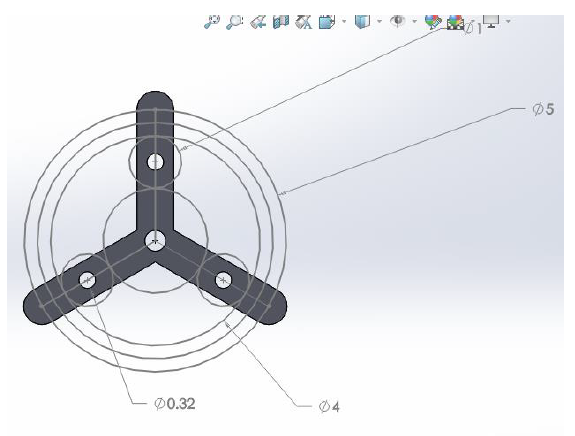The width and height of the screenshot is (575, 436).
Task: Select the Ø1 diameter dimension
Action: pyautogui.click(x=473, y=28)
